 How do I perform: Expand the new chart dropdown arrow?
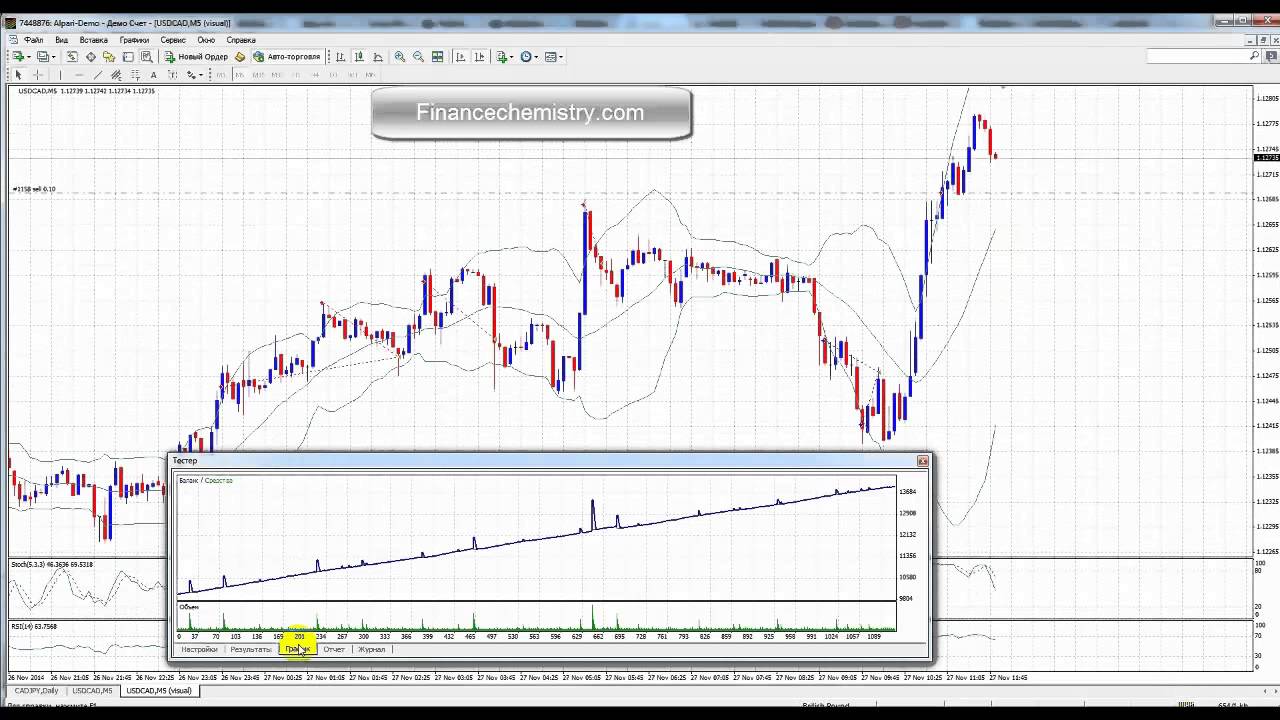click(x=29, y=57)
